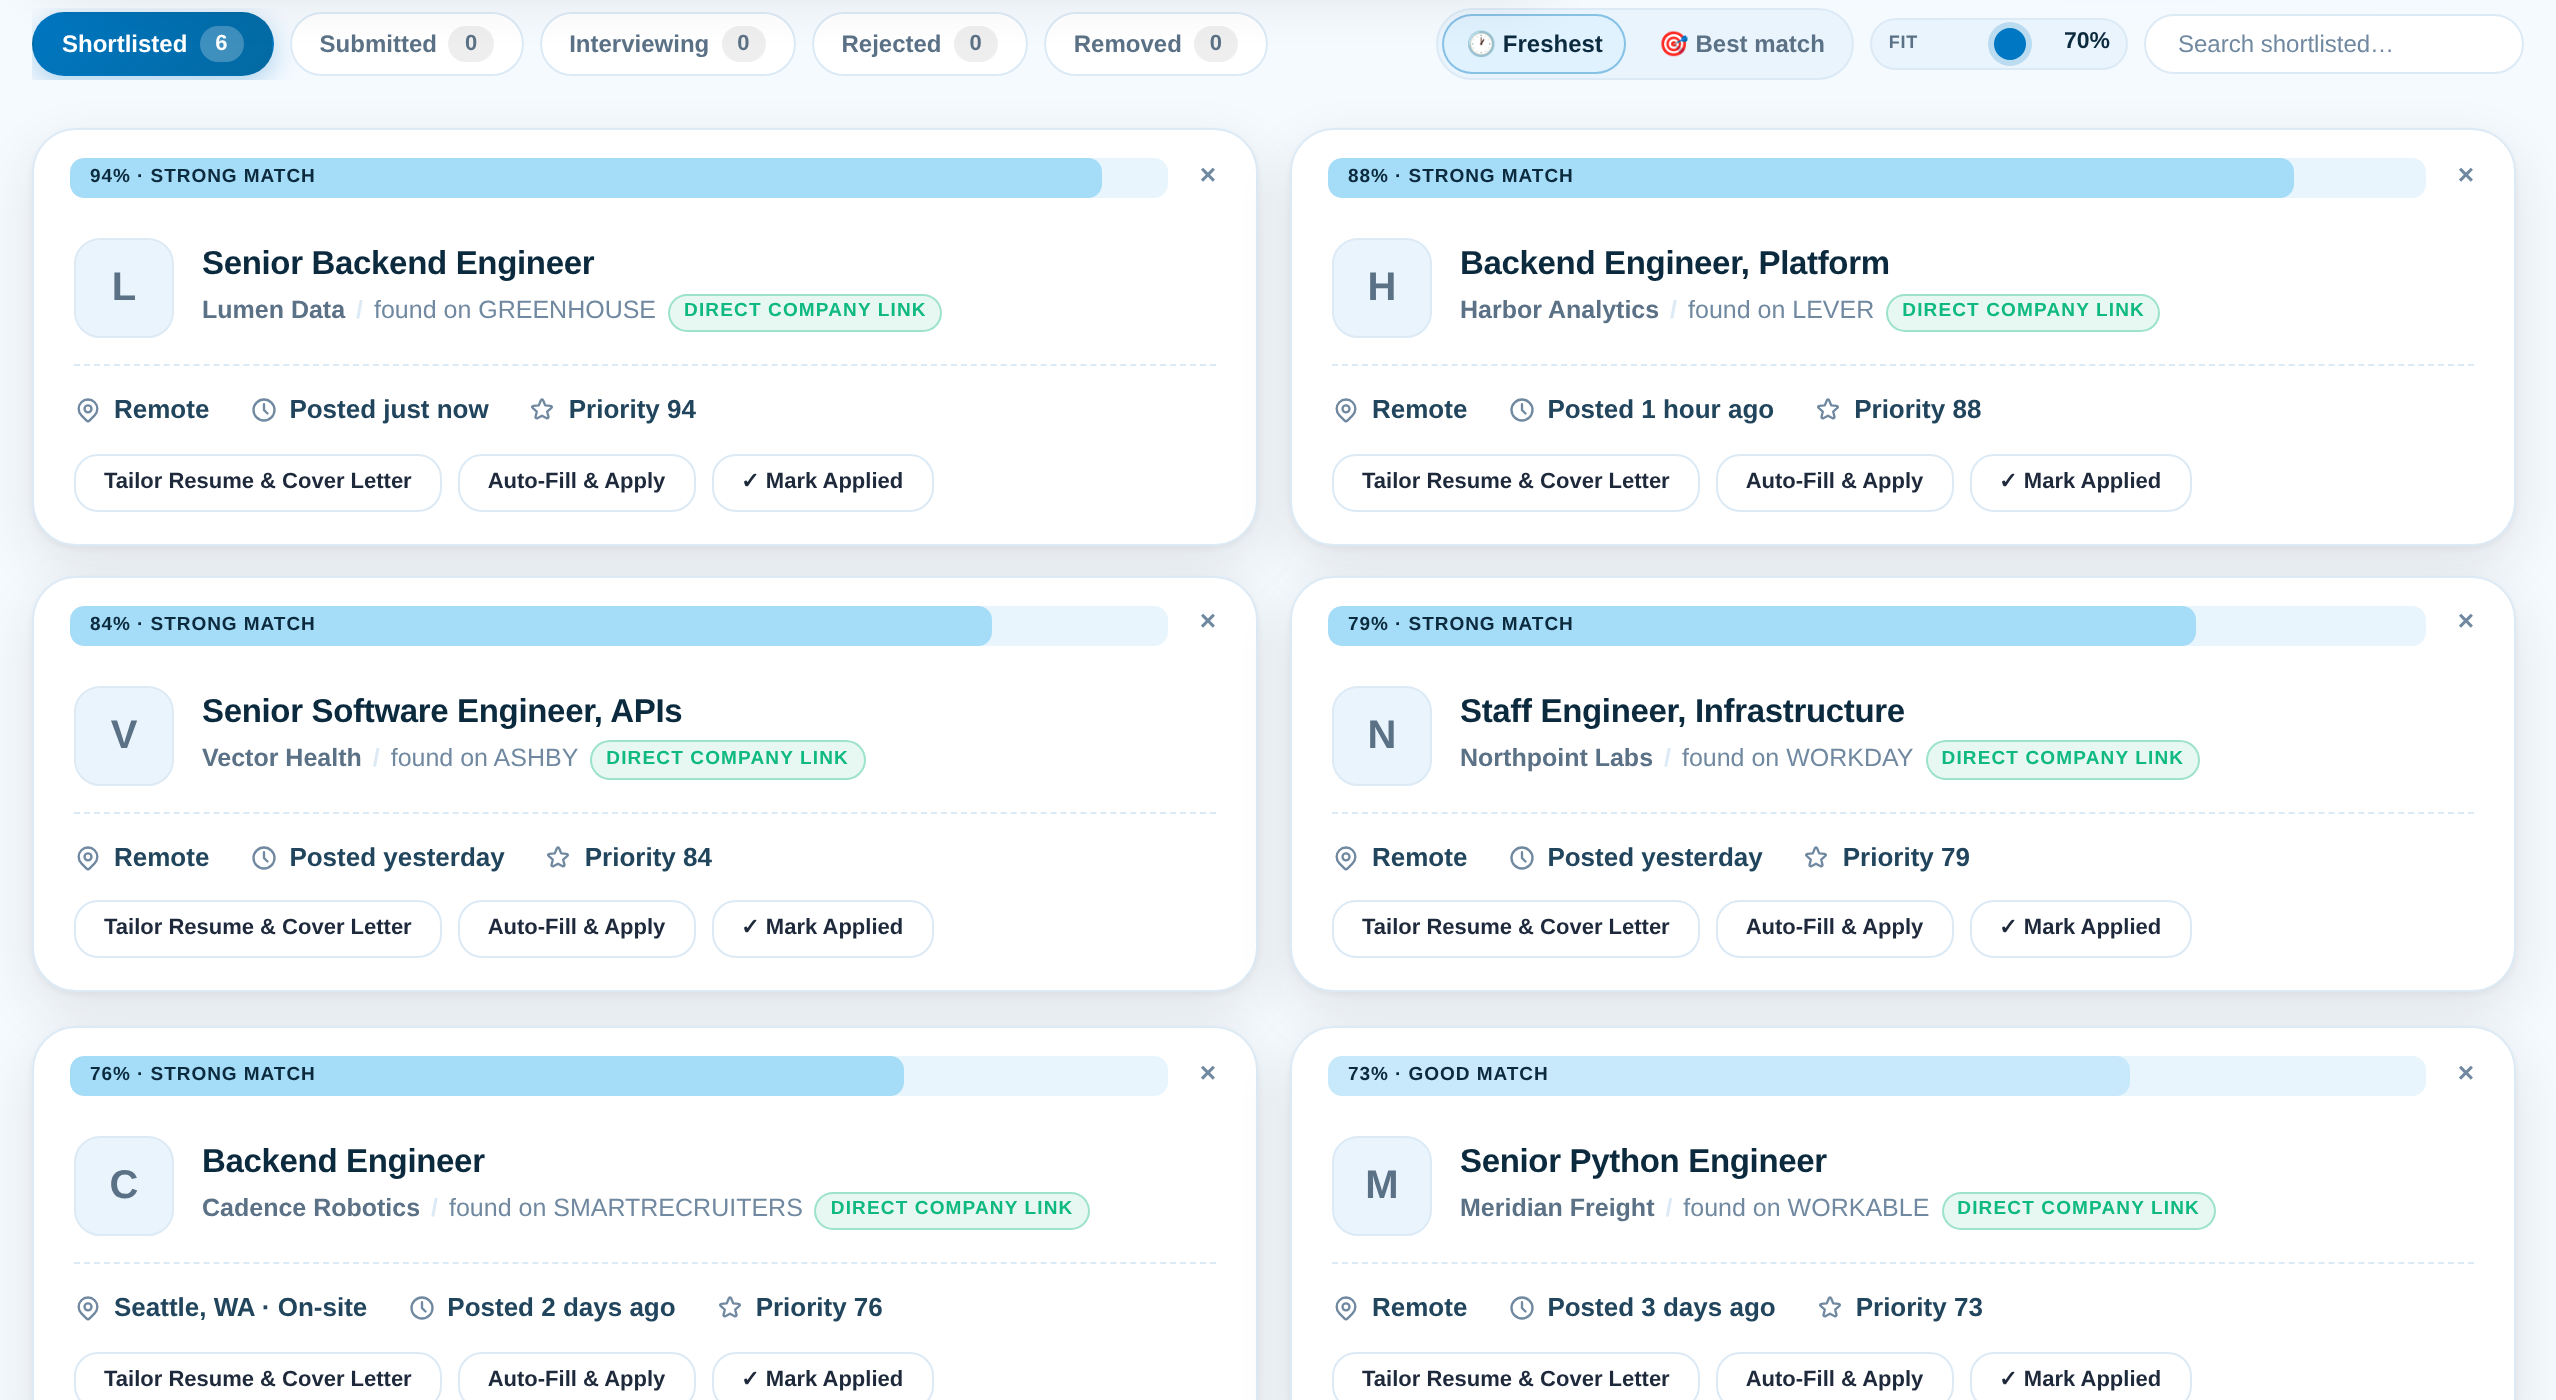Switch to the Interviewing tab
Viewport: 2556px width, 1400px height.
coord(668,44)
